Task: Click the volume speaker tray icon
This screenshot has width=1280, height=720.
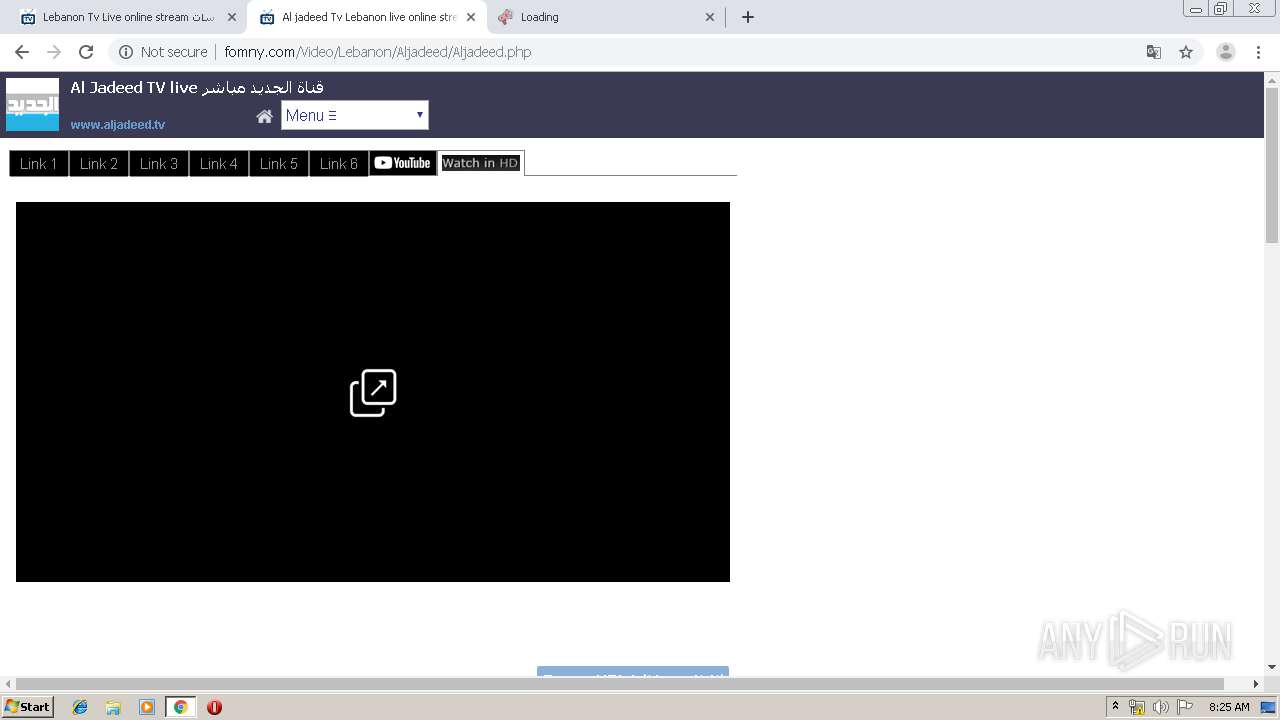Action: [x=1160, y=707]
